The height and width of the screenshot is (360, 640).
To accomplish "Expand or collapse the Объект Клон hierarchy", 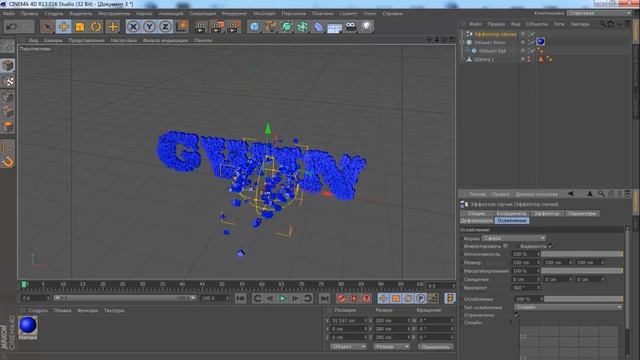I will 462,42.
